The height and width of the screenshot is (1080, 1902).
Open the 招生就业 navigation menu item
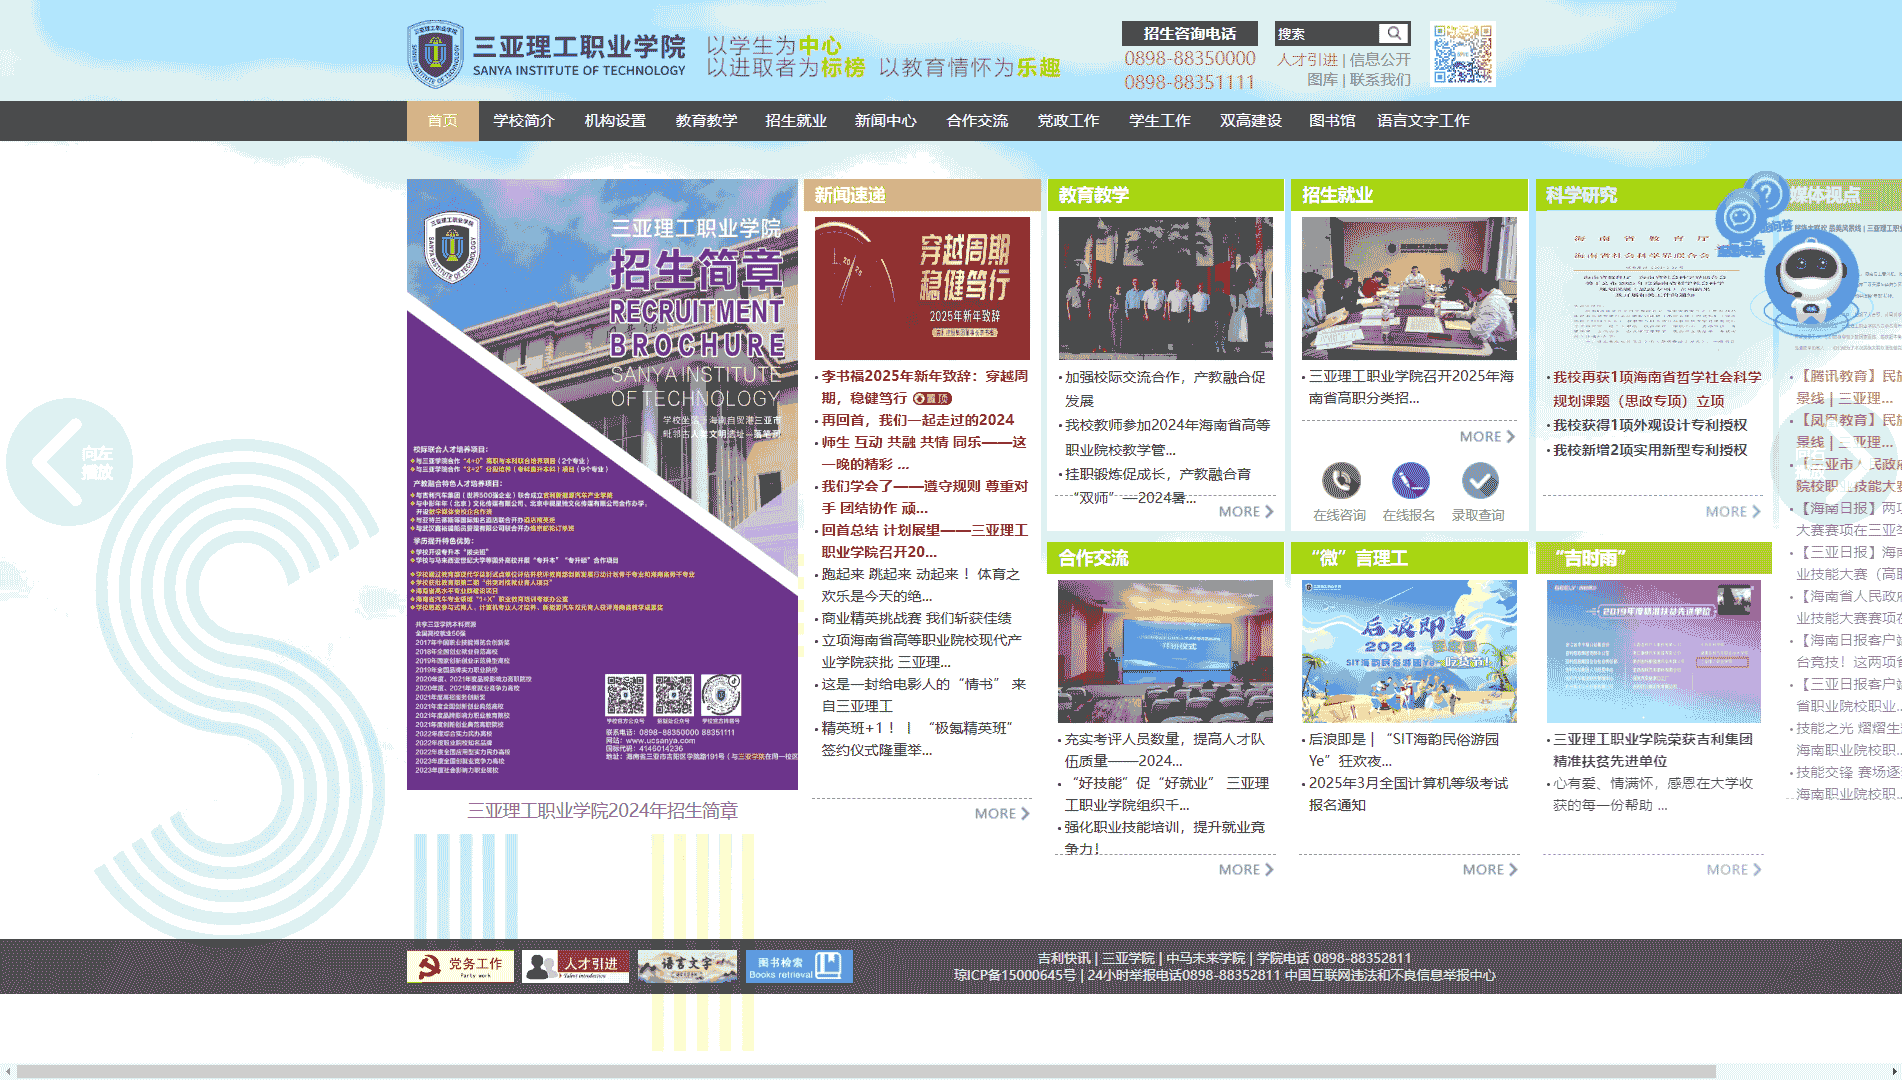click(796, 120)
